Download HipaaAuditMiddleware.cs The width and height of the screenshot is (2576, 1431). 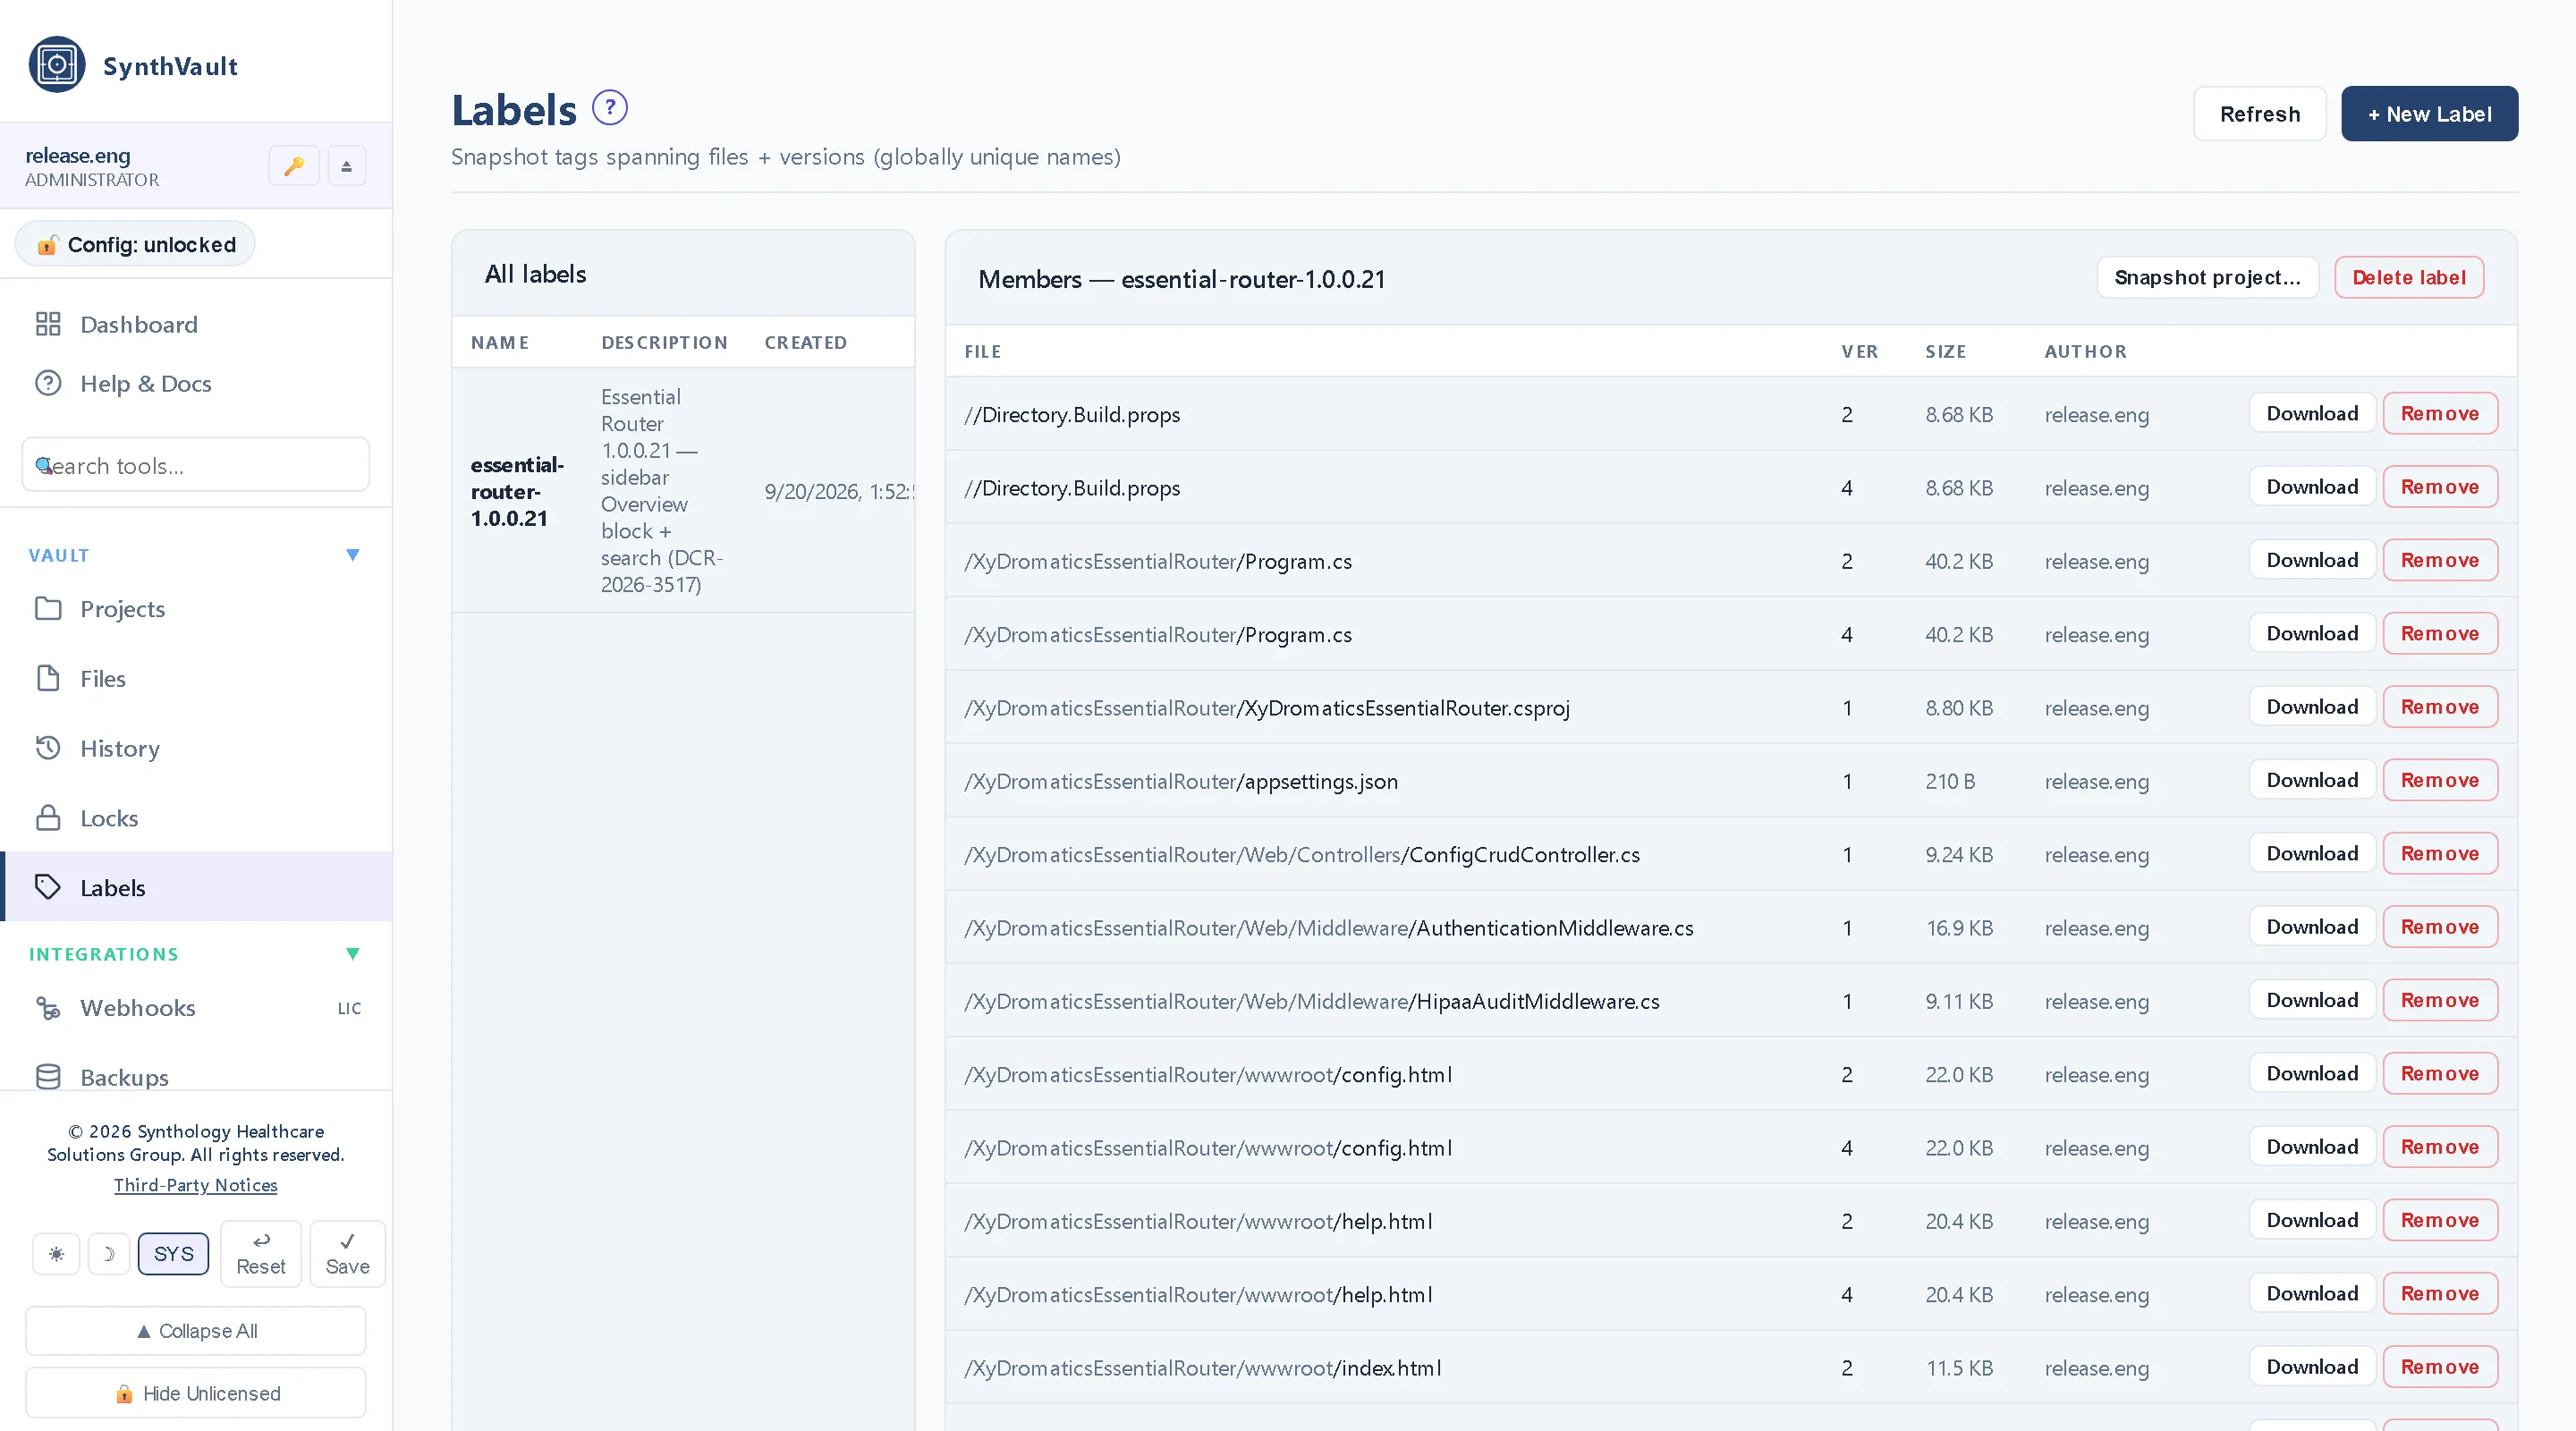point(2312,1001)
